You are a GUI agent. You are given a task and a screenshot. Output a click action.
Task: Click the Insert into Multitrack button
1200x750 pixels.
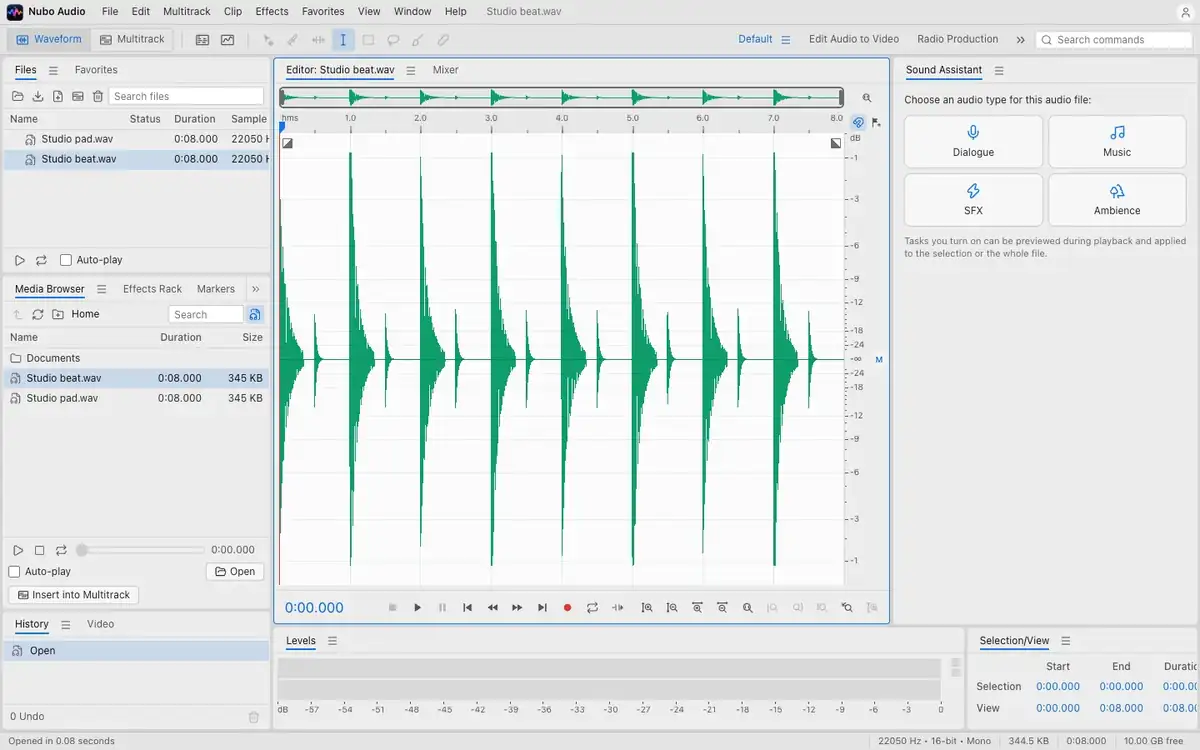point(74,595)
